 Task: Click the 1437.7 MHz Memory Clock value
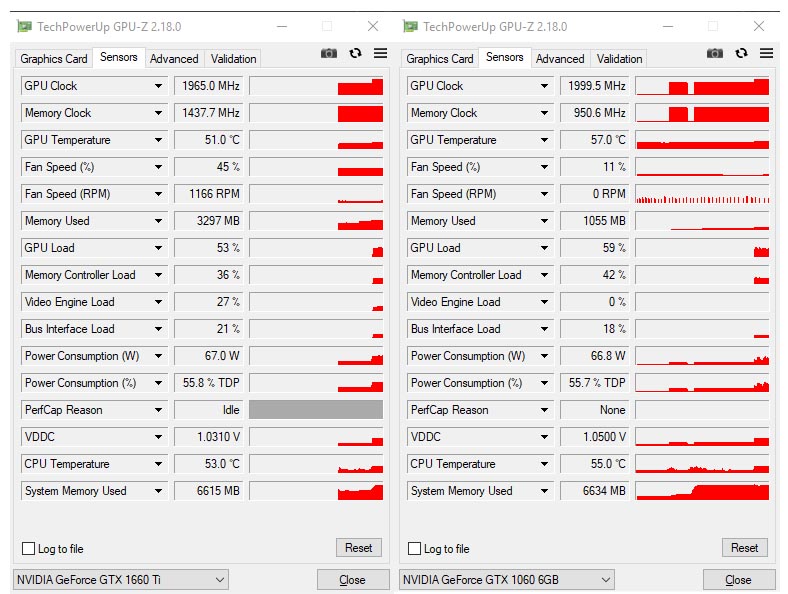coord(209,113)
